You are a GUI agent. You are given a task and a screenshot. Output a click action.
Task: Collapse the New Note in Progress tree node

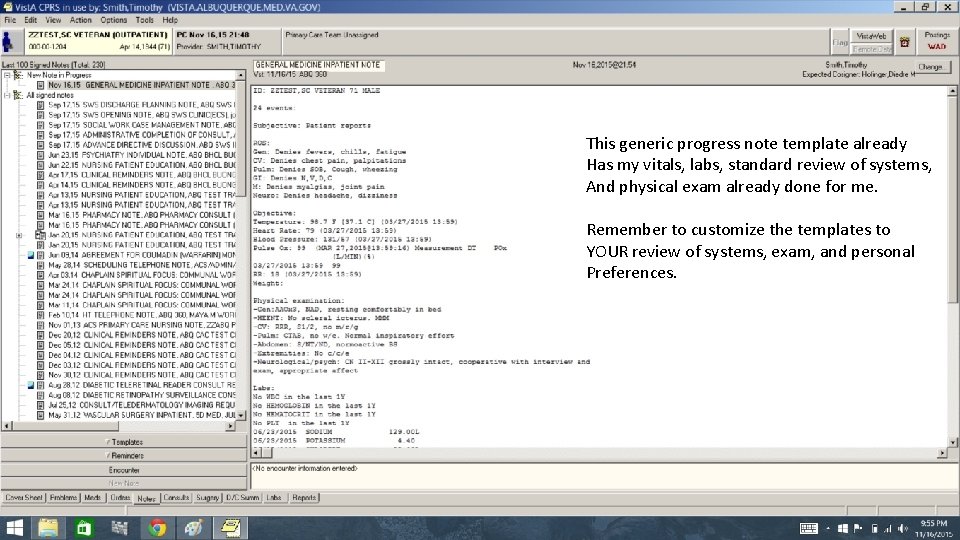[7, 75]
